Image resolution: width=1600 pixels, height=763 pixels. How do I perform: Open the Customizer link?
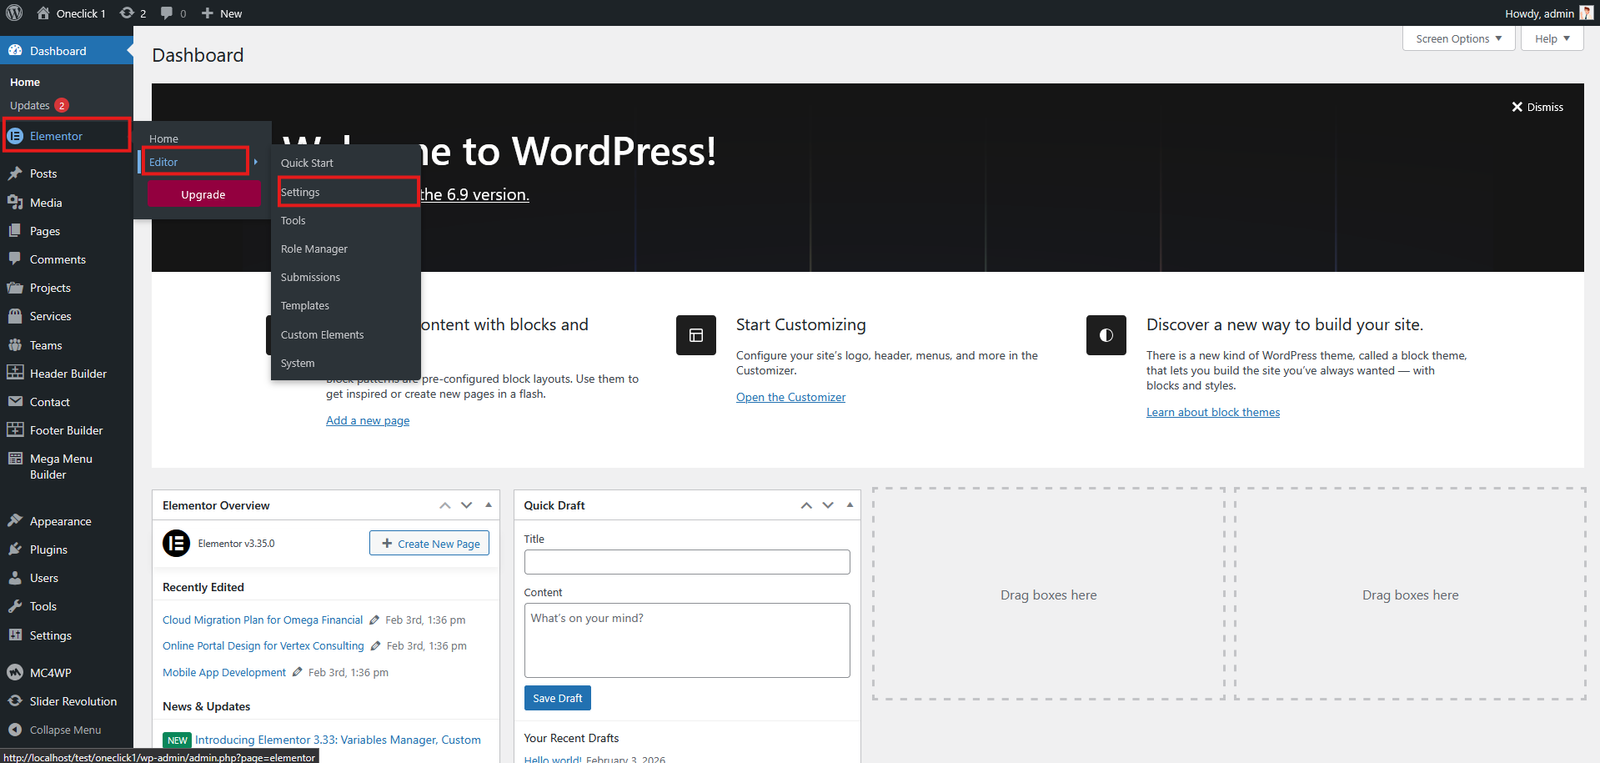(x=790, y=397)
